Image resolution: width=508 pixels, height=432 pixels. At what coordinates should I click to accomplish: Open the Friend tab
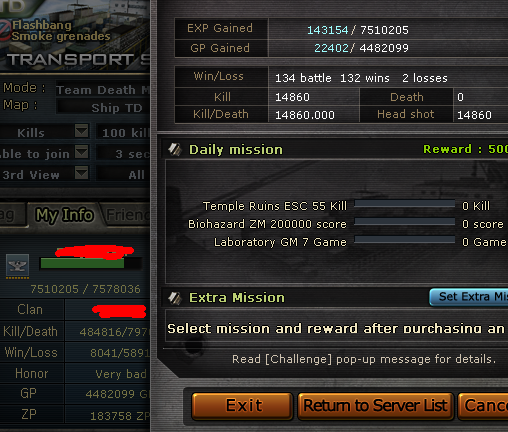[127, 215]
